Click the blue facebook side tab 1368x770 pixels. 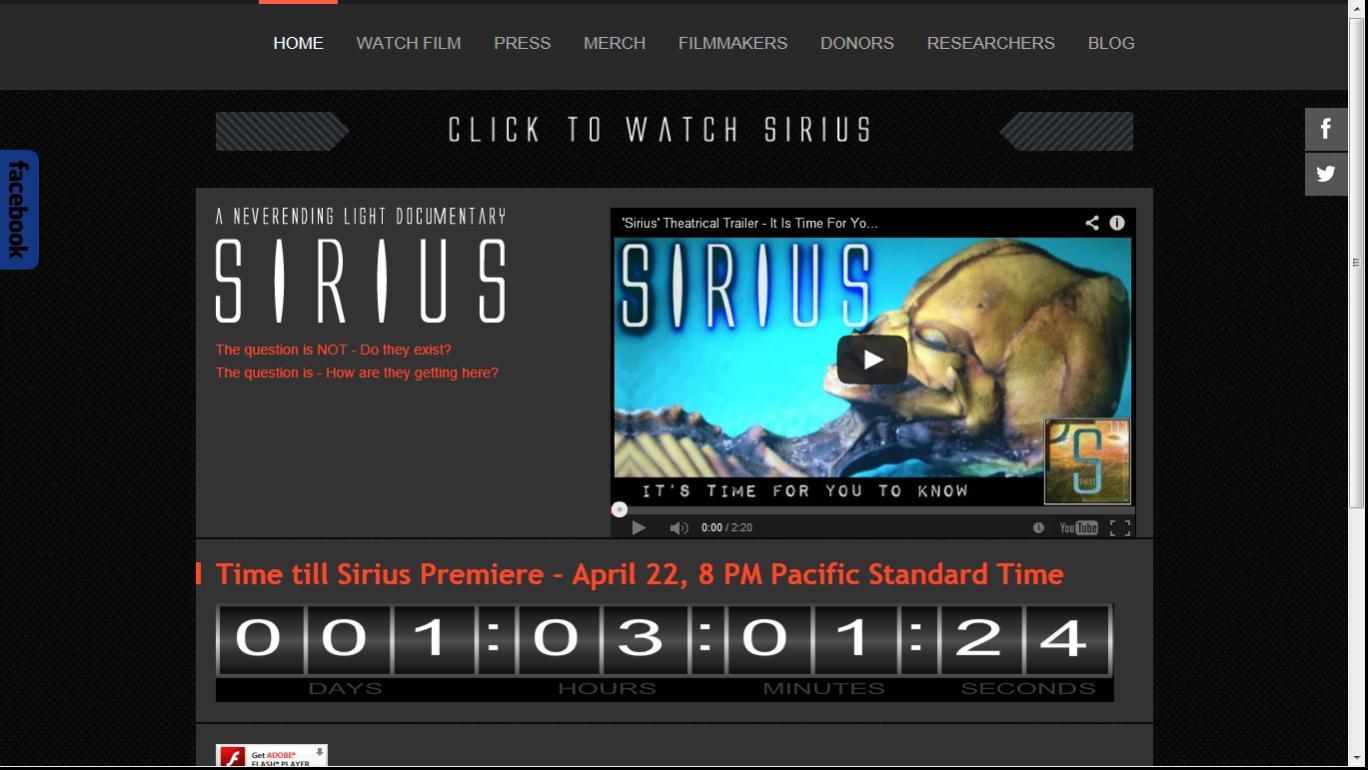pos(19,210)
